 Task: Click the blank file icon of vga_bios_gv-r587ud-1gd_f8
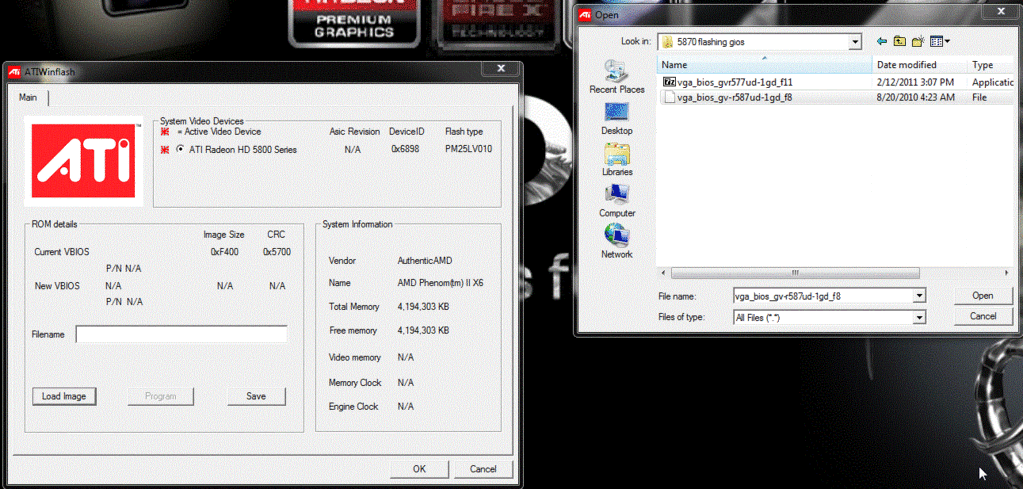pos(669,97)
